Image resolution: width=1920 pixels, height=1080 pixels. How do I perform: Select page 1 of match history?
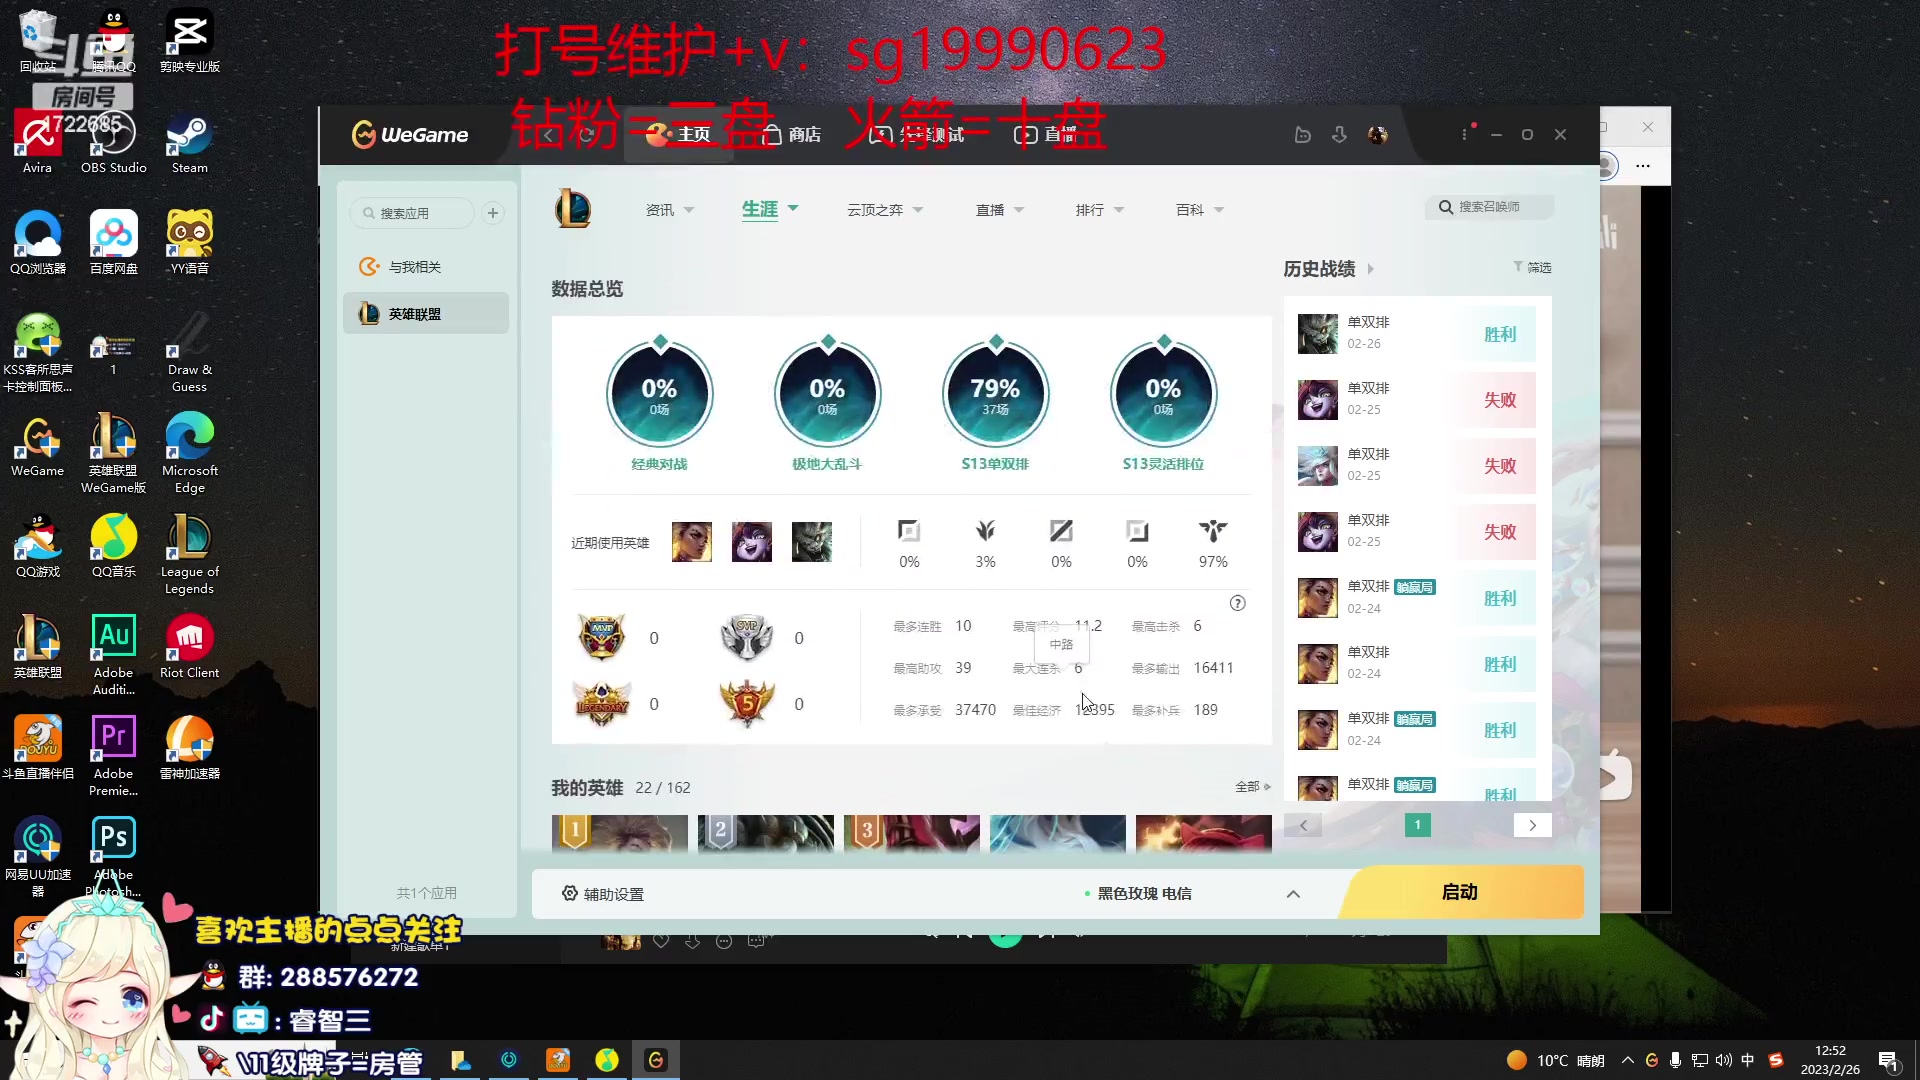pos(1418,825)
